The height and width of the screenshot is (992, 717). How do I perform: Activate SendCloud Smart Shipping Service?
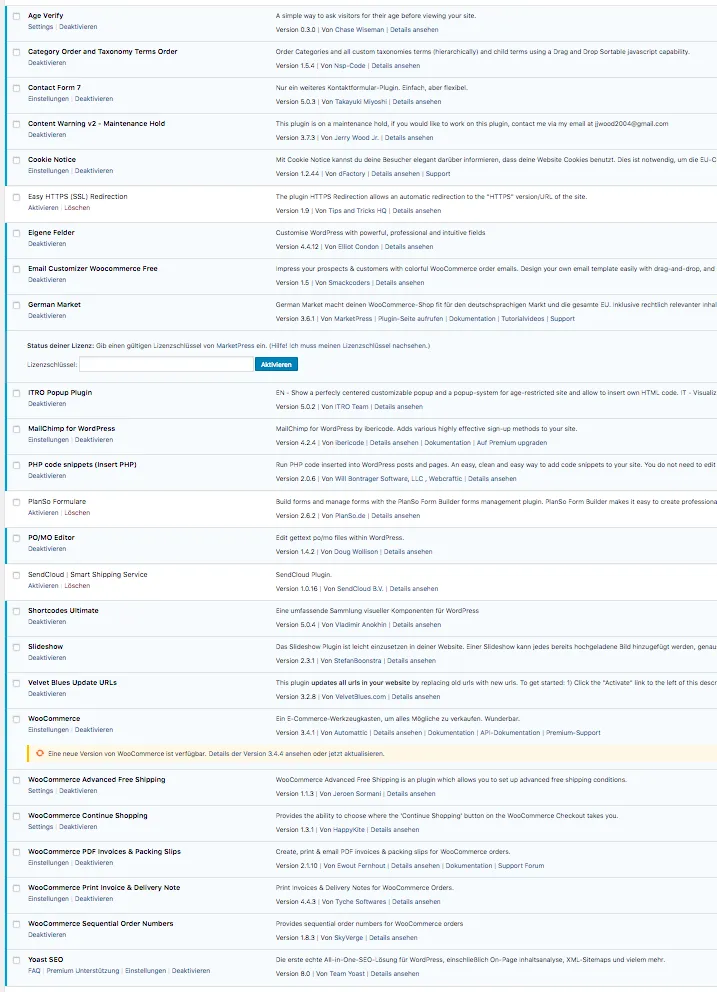(x=43, y=586)
